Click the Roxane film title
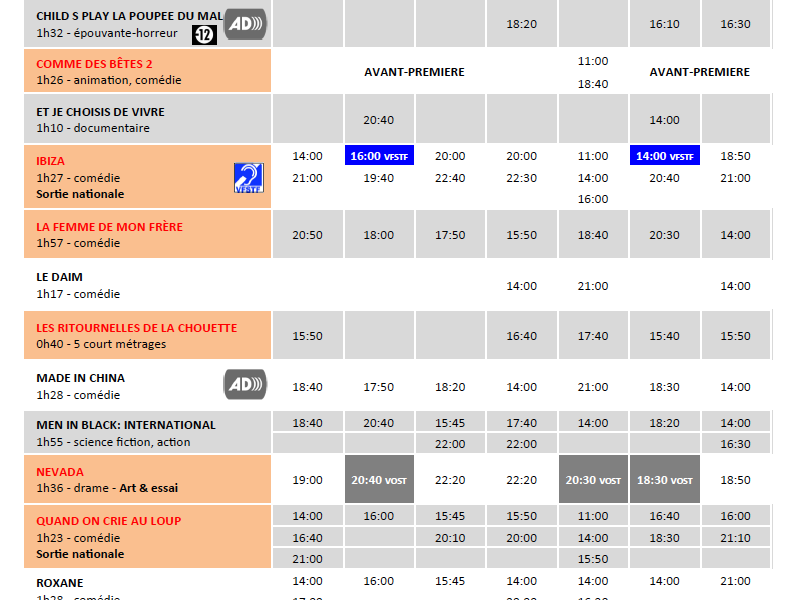800x600 pixels. coord(60,583)
